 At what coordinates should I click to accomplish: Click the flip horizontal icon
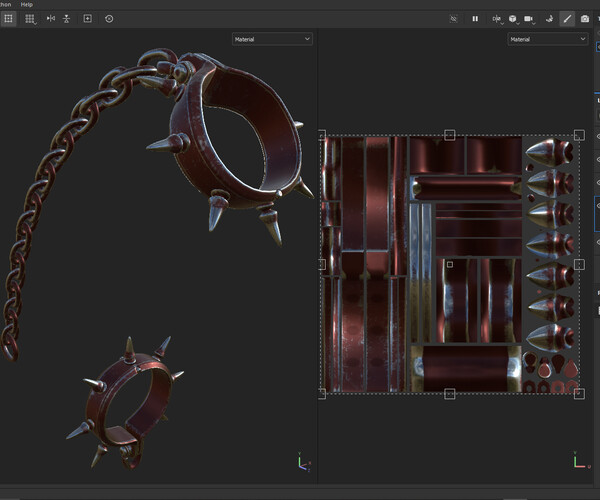click(51, 18)
